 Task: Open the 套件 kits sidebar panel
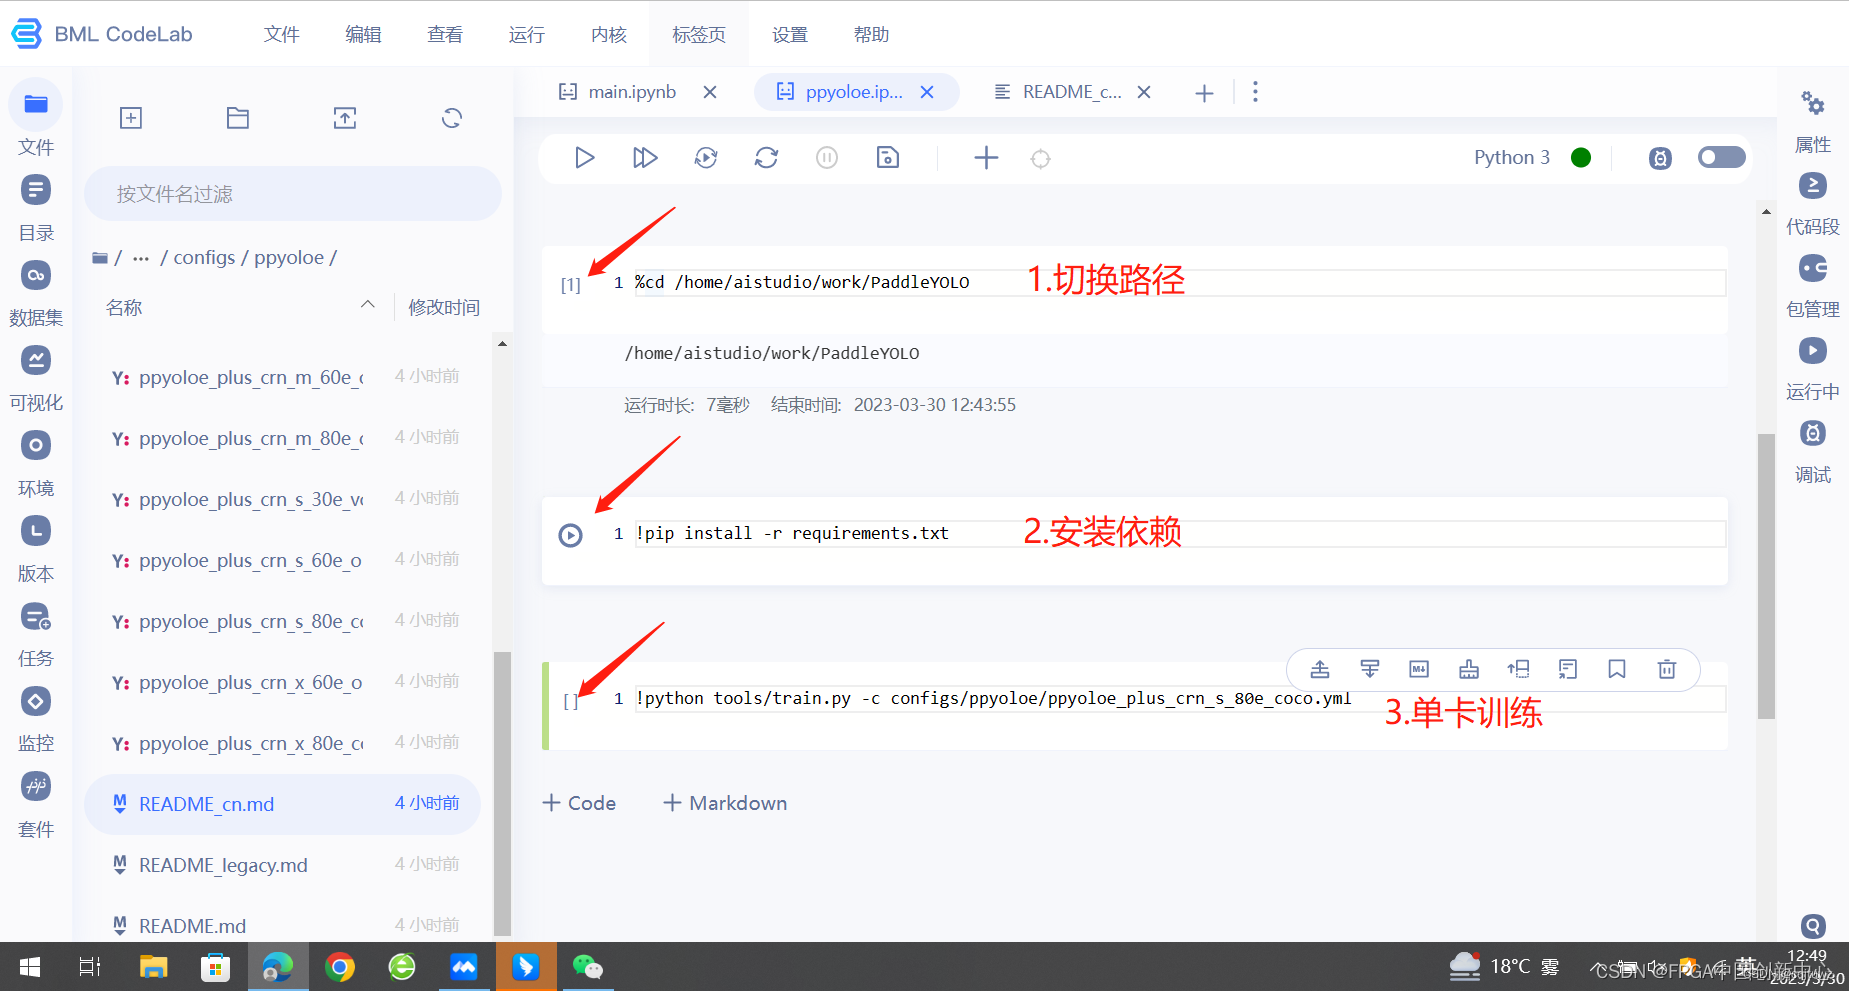pyautogui.click(x=36, y=804)
